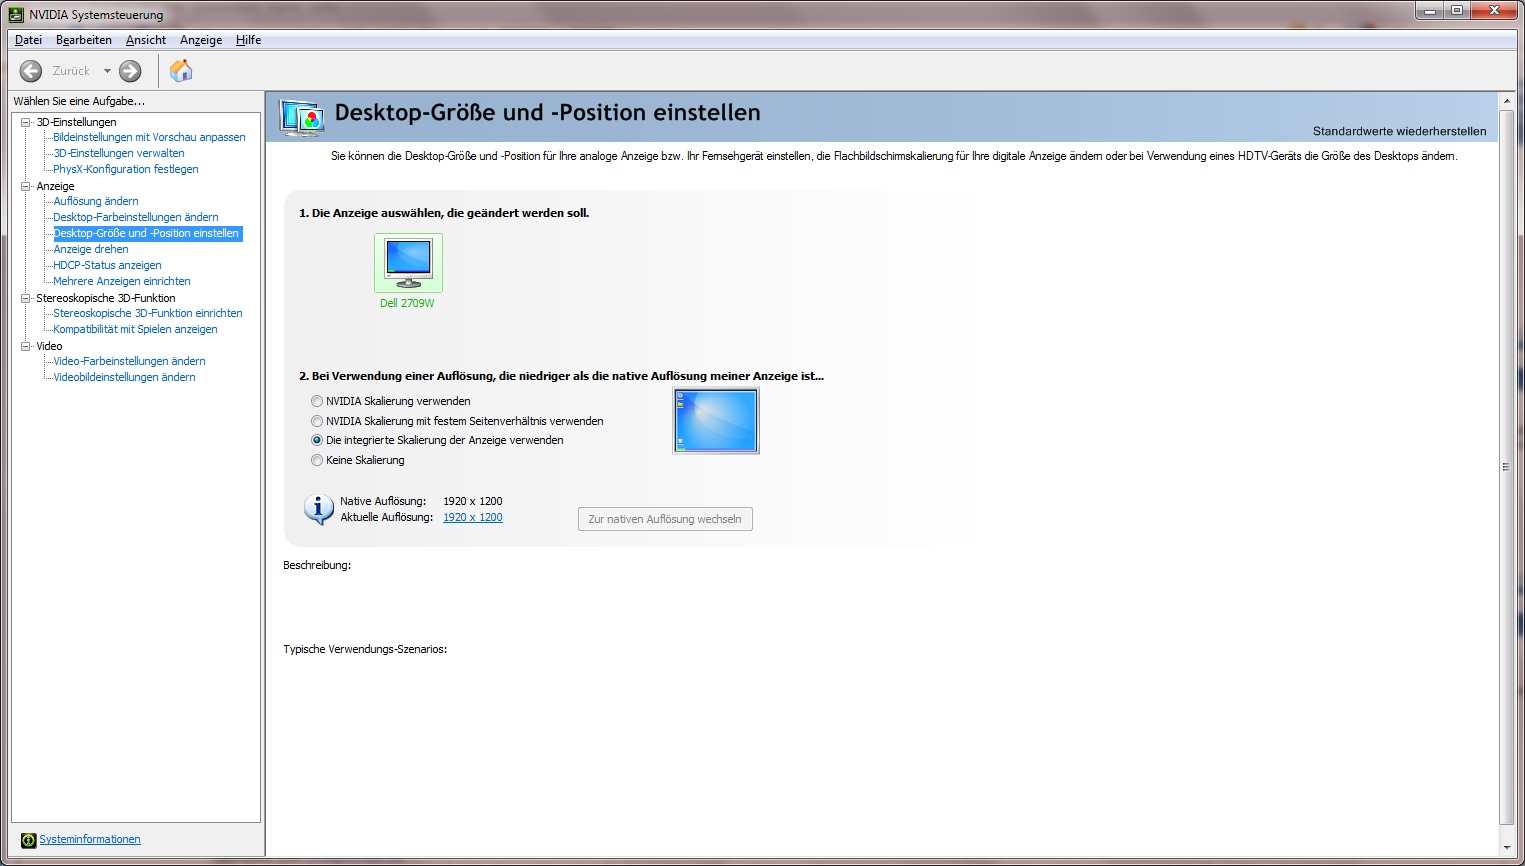Select integrierte Skalierung der Anzeige option

coord(317,440)
